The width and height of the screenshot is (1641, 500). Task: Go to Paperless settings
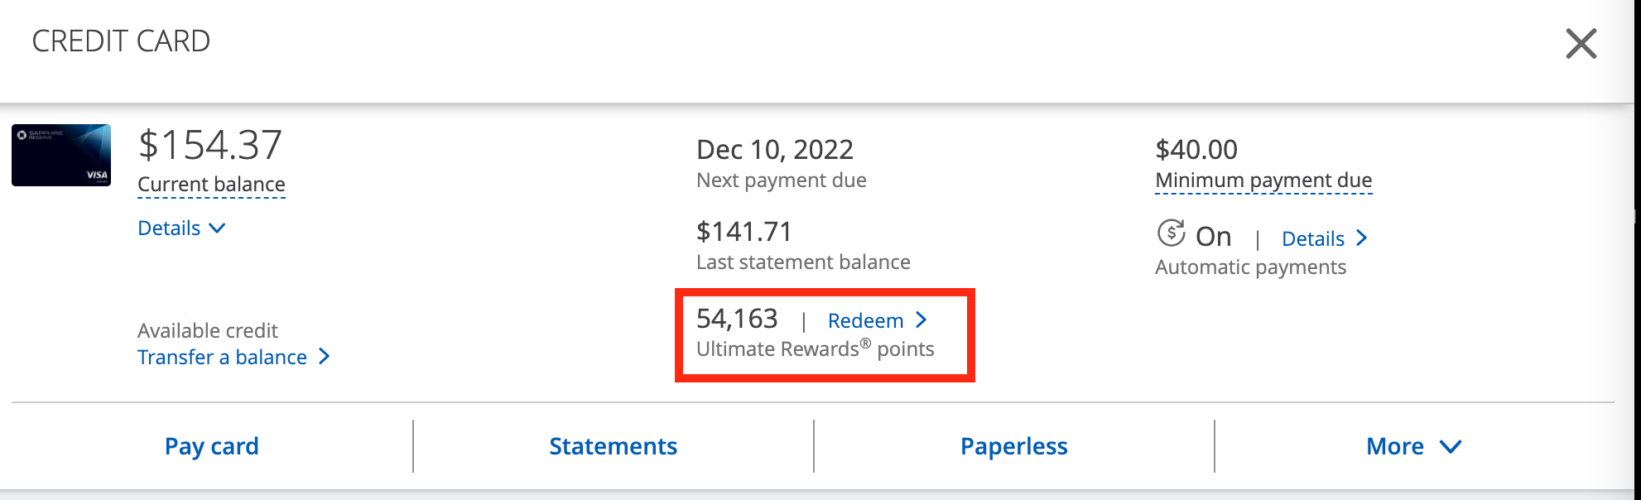click(x=1013, y=446)
